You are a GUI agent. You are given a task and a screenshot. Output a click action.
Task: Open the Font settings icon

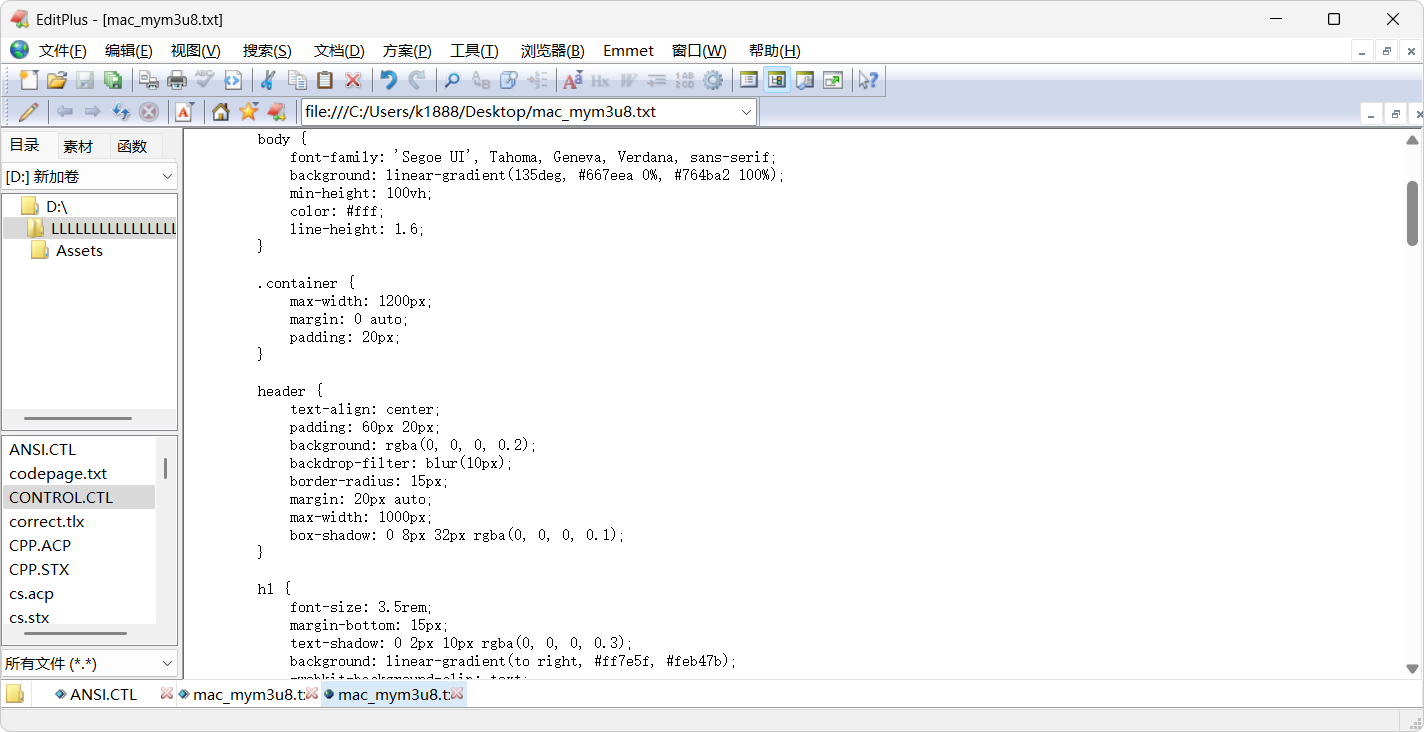tap(573, 81)
